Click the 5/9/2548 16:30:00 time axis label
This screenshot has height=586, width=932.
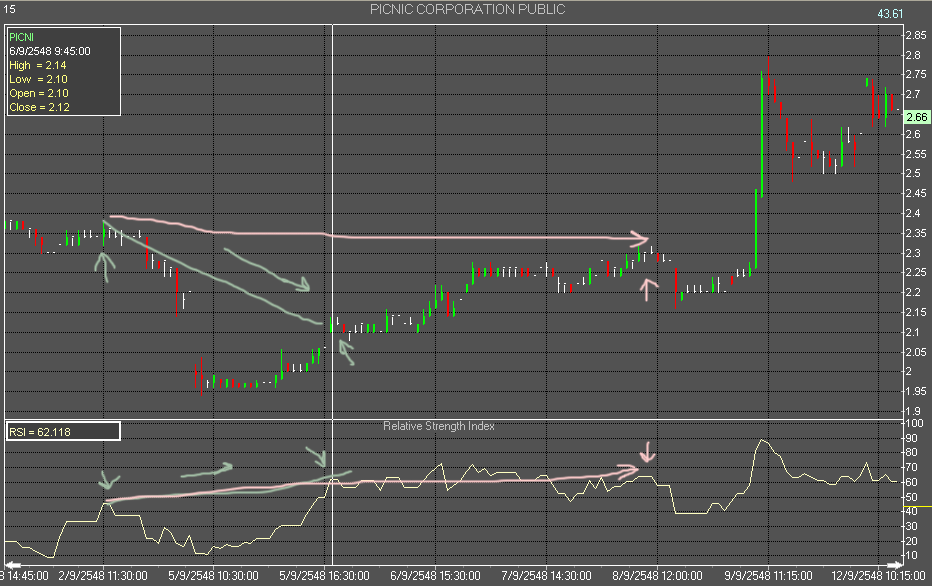(x=325, y=576)
